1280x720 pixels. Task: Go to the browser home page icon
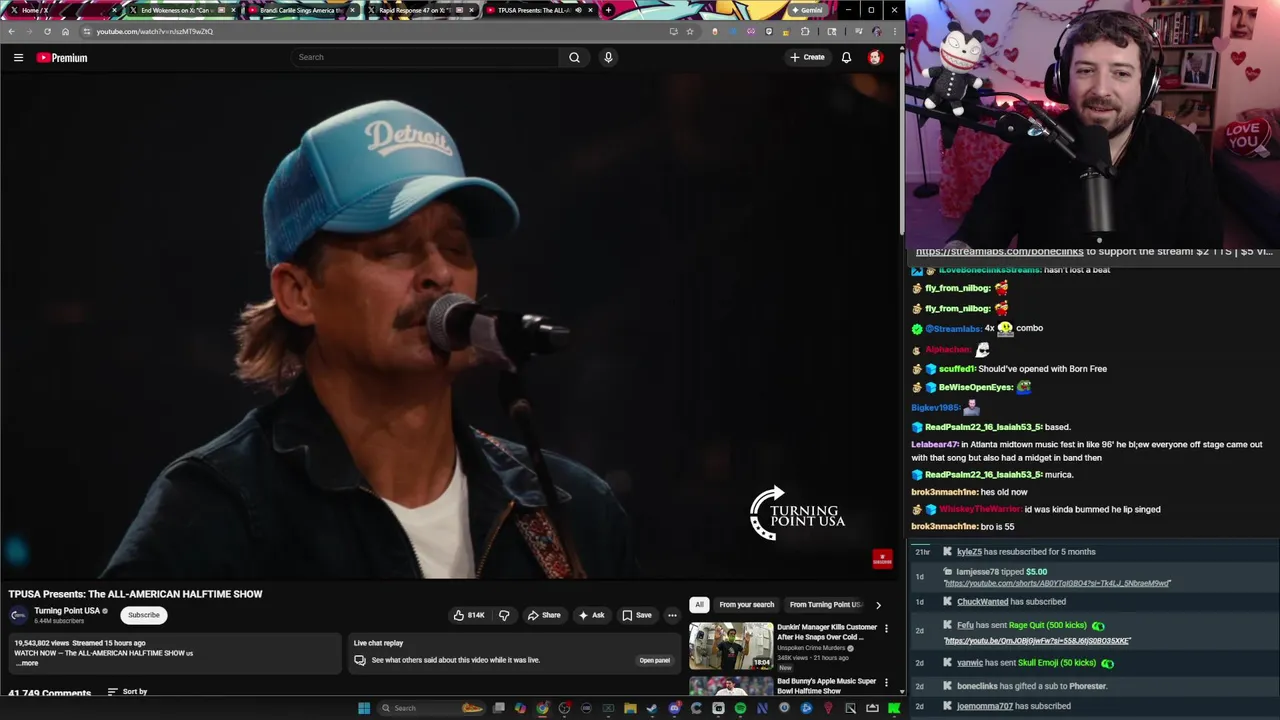tap(66, 31)
